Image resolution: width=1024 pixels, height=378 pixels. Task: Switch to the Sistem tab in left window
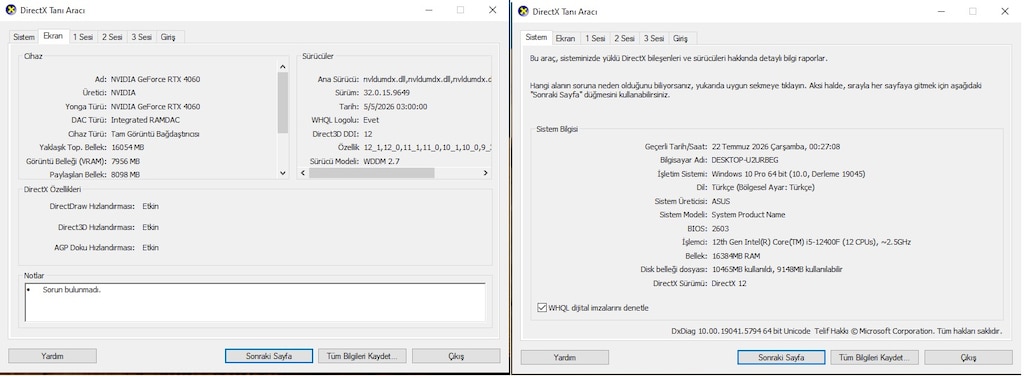24,37
